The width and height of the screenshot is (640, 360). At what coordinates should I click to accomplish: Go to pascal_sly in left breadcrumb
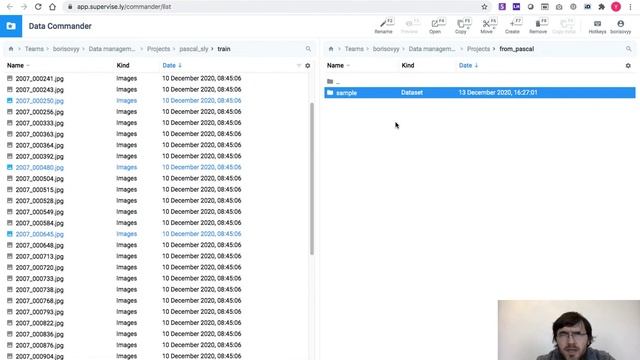tap(194, 49)
